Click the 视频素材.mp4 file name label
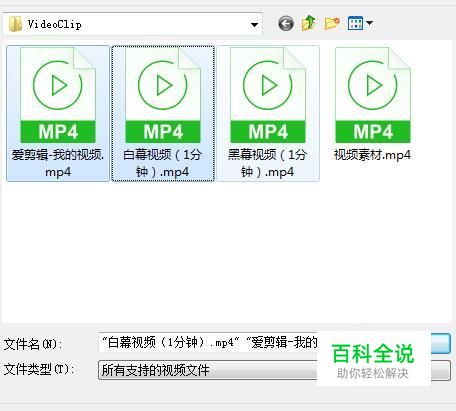The height and width of the screenshot is (411, 456). point(372,155)
